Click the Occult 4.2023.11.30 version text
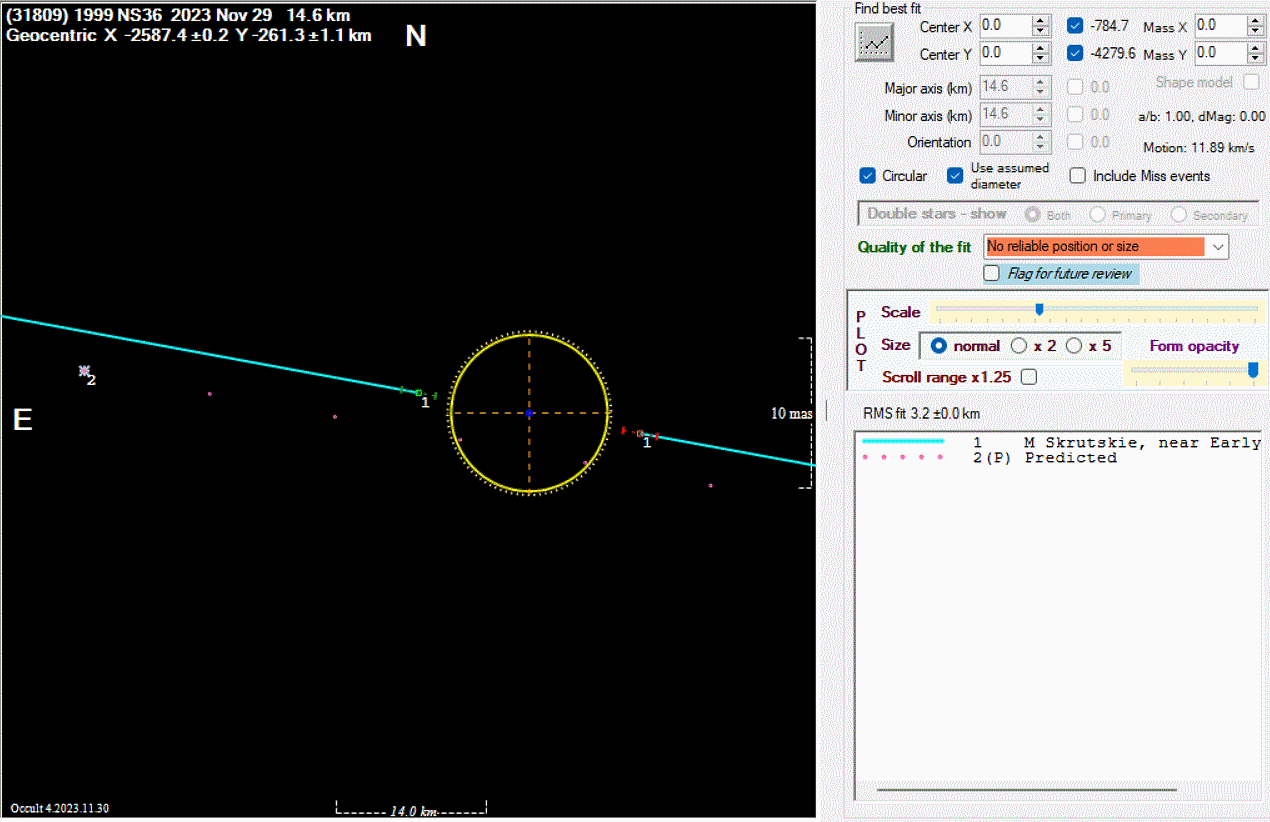 59,808
